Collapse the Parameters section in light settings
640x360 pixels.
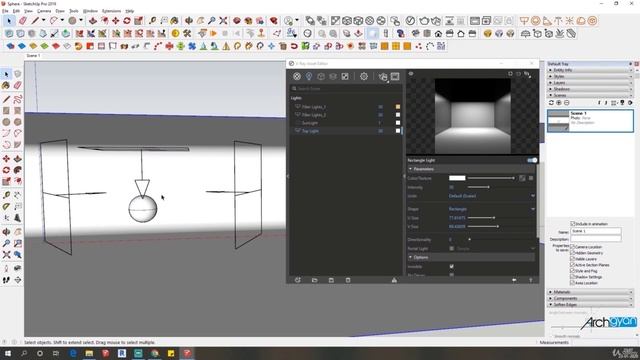click(x=471, y=169)
